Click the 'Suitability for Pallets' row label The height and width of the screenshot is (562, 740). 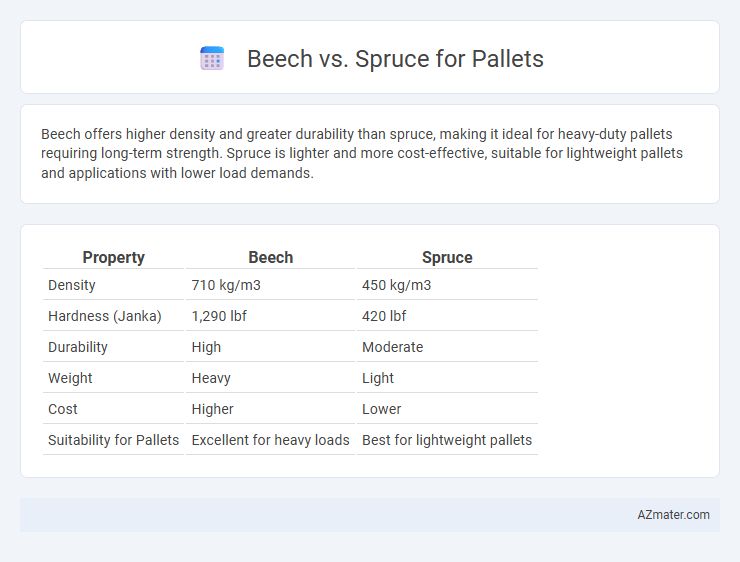[113, 440]
